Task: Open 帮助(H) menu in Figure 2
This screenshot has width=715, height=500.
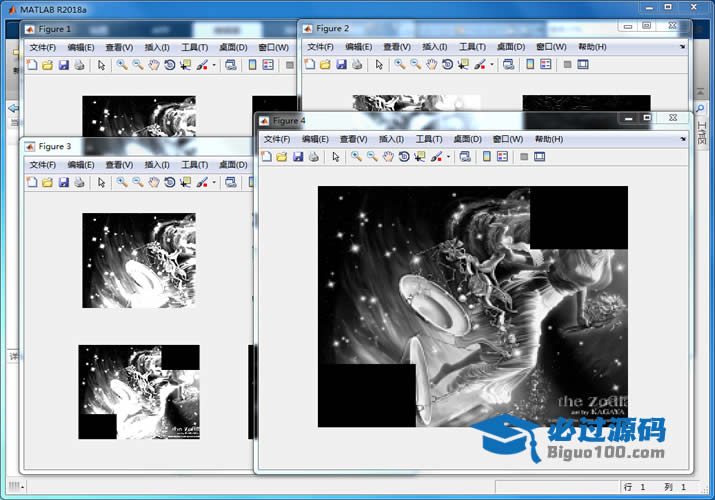Action: [592, 47]
